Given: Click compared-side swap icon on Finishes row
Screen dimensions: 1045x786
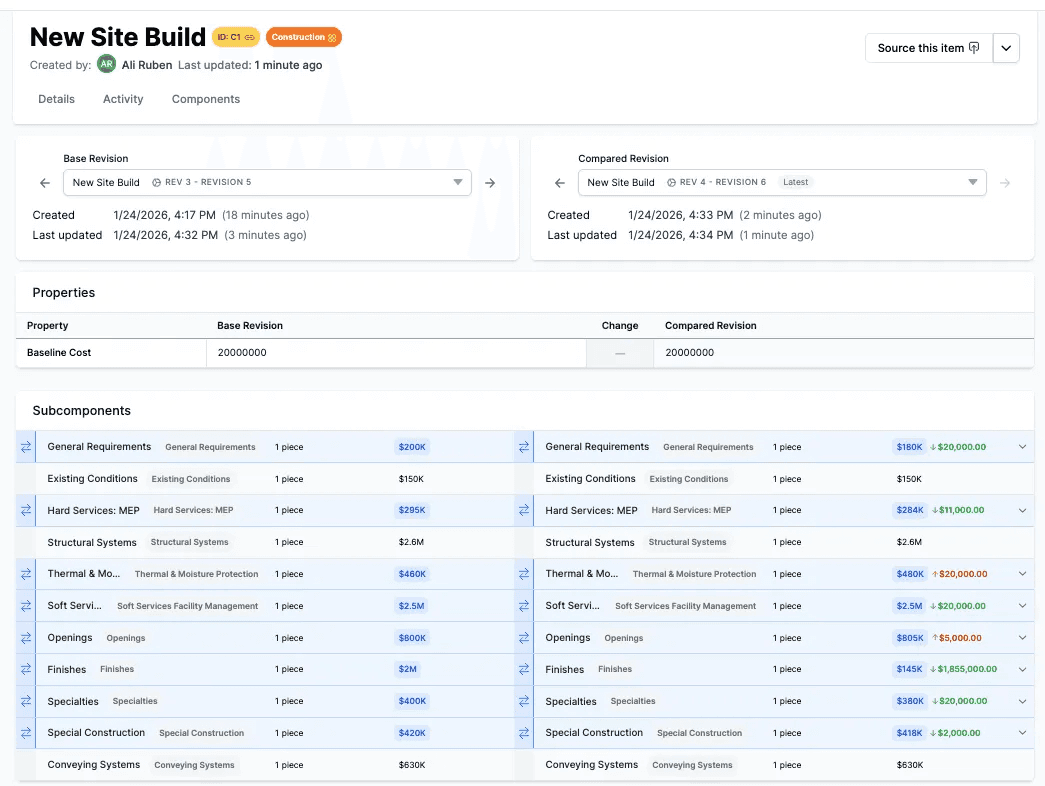Looking at the screenshot, I should click(x=524, y=669).
